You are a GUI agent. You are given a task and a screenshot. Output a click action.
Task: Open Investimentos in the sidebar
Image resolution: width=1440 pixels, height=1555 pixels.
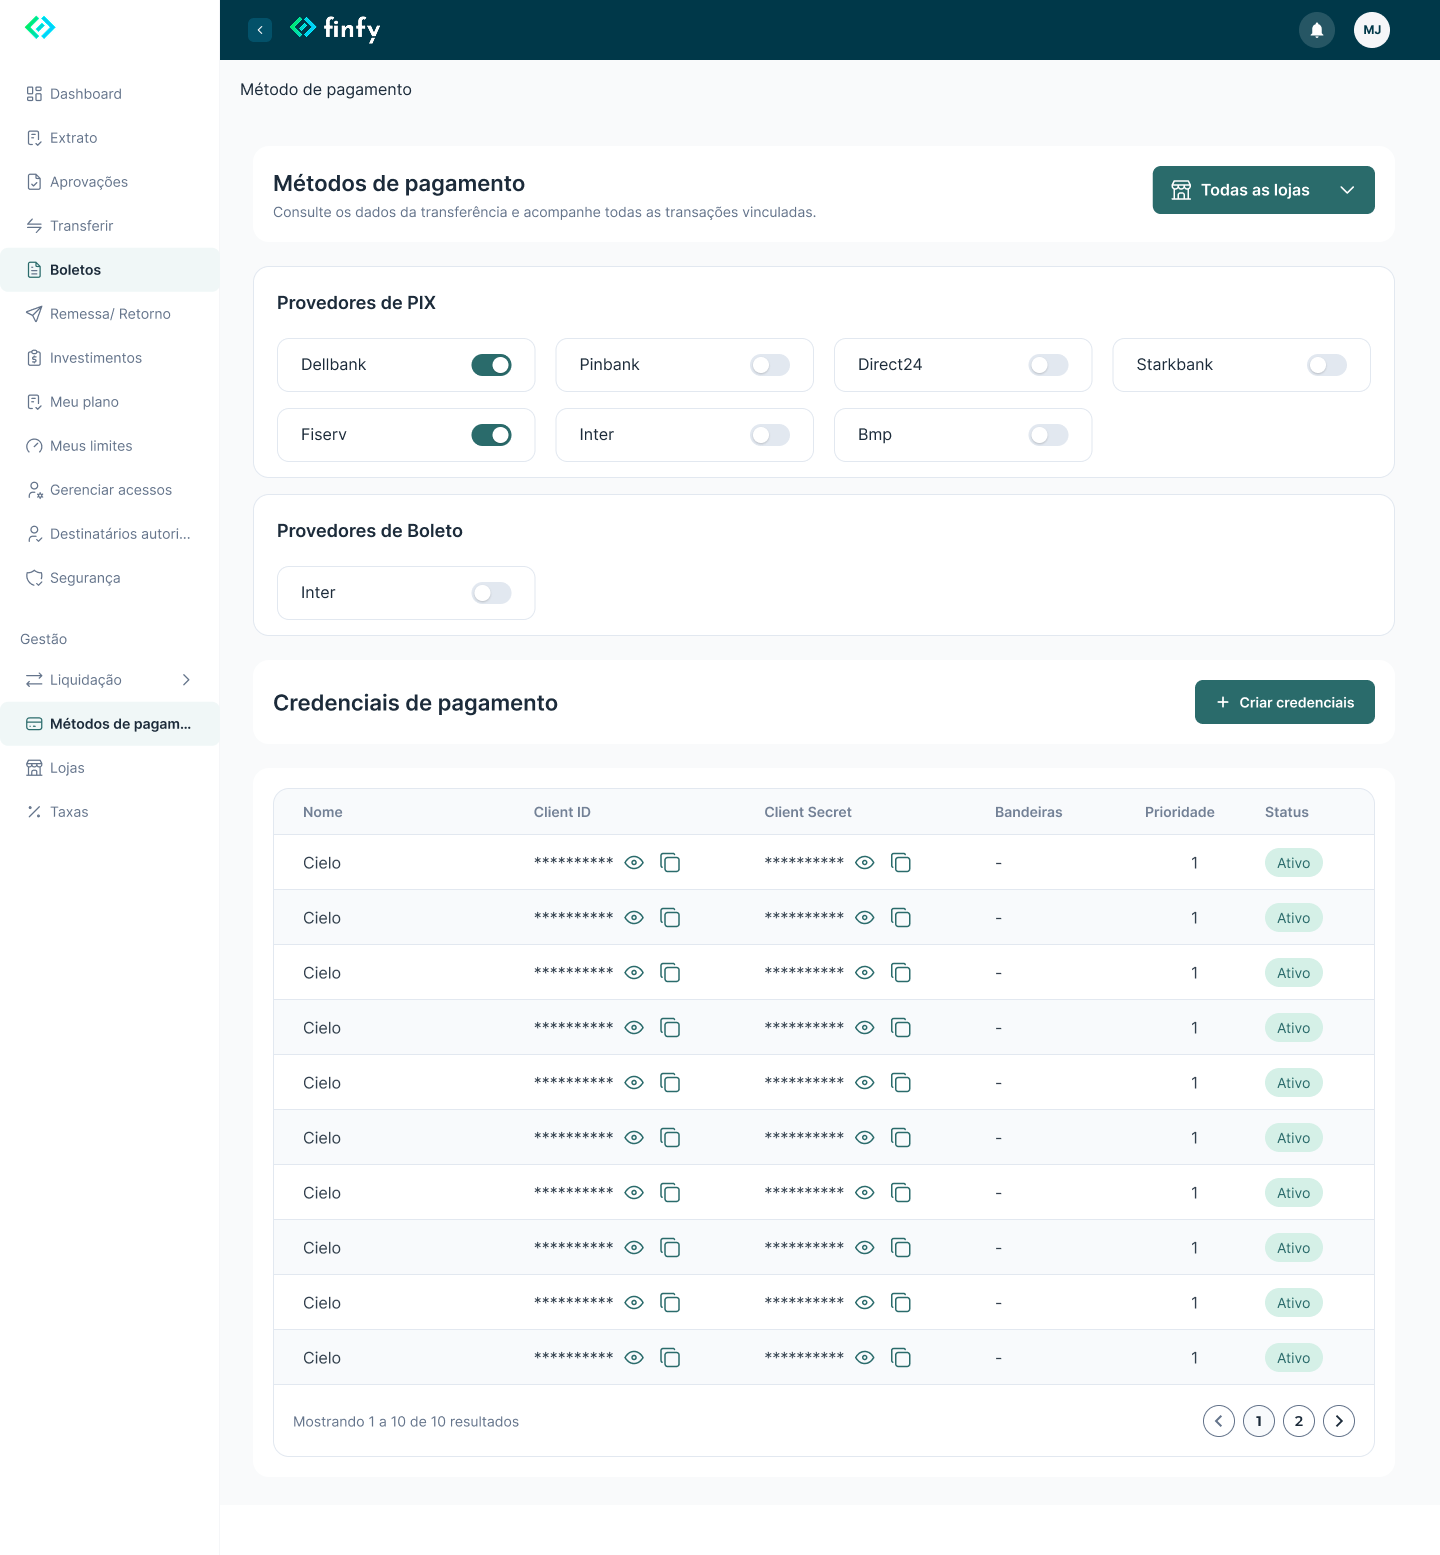point(110,358)
